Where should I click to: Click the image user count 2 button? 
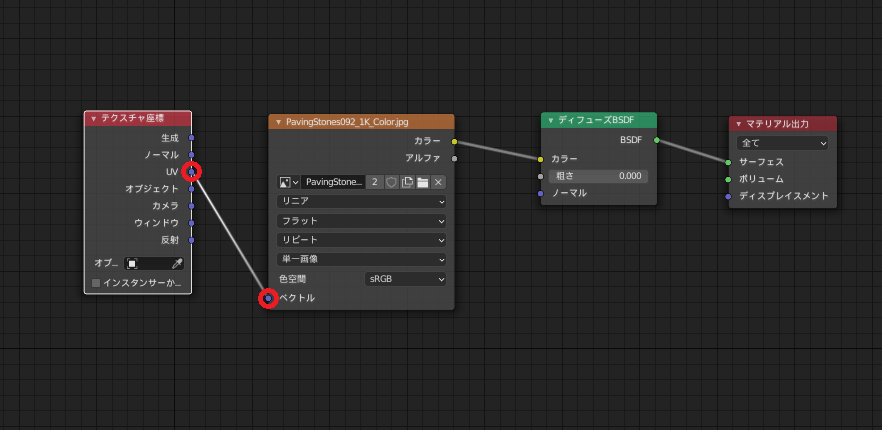click(375, 182)
